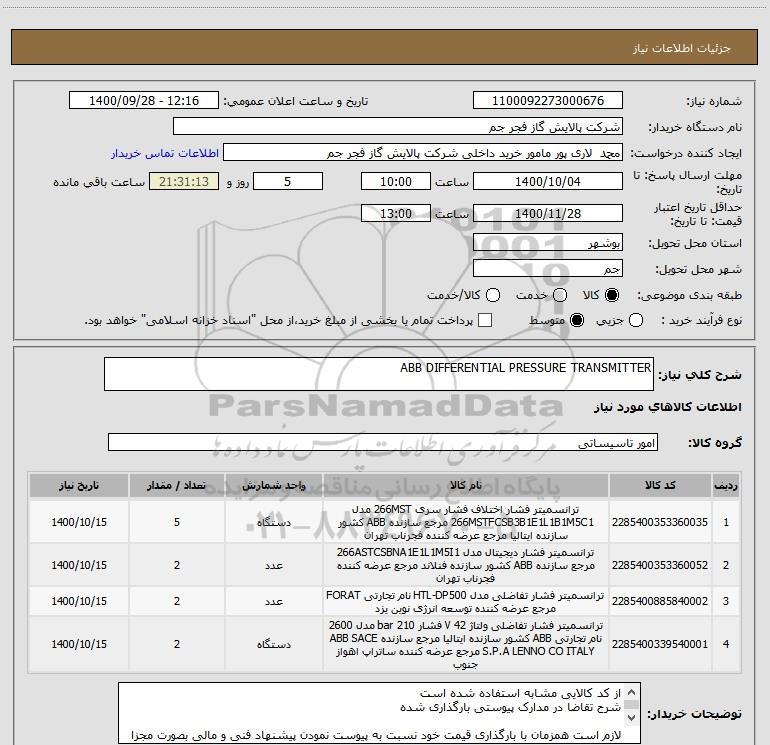The height and width of the screenshot is (745, 770).
Task: Choose the متوسط purchase type radio
Action: [x=577, y=321]
